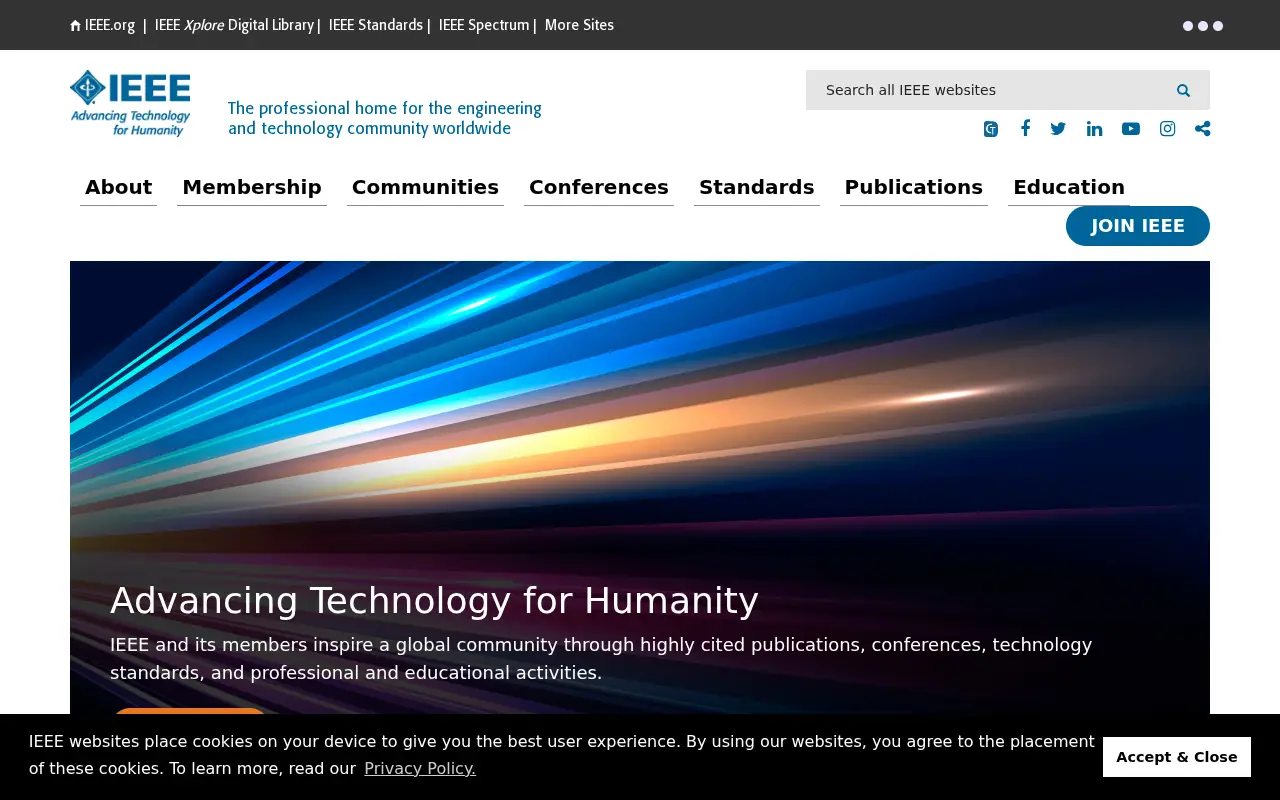Open the Standards item in the main navigation
Image resolution: width=1280 pixels, height=800 pixels.
(757, 187)
